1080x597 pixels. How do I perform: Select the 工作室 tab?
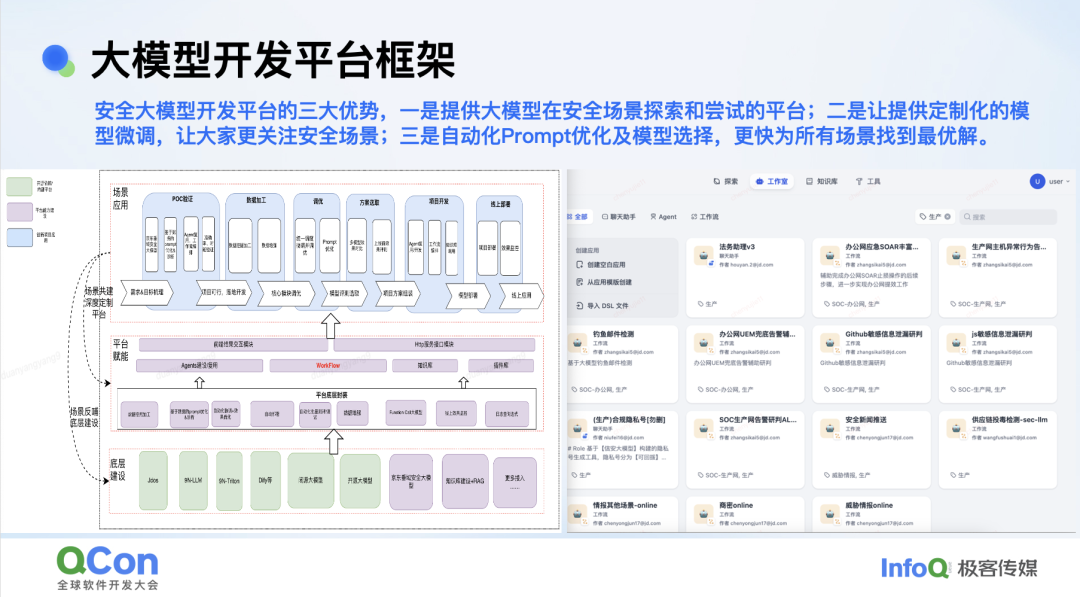click(771, 181)
